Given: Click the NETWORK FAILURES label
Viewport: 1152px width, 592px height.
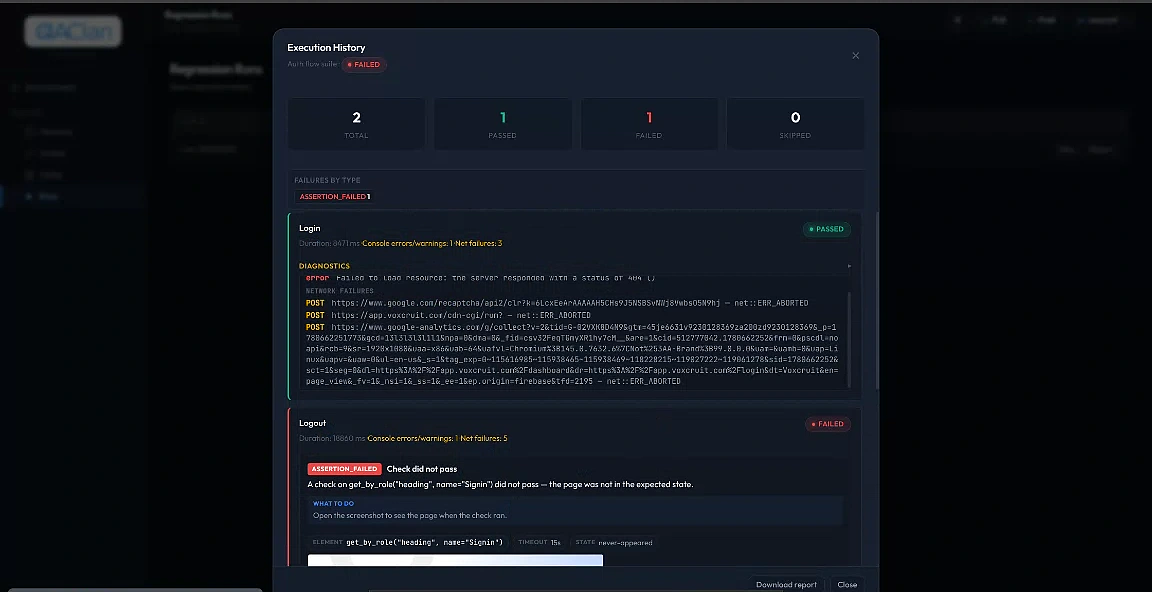Looking at the screenshot, I should pos(339,291).
